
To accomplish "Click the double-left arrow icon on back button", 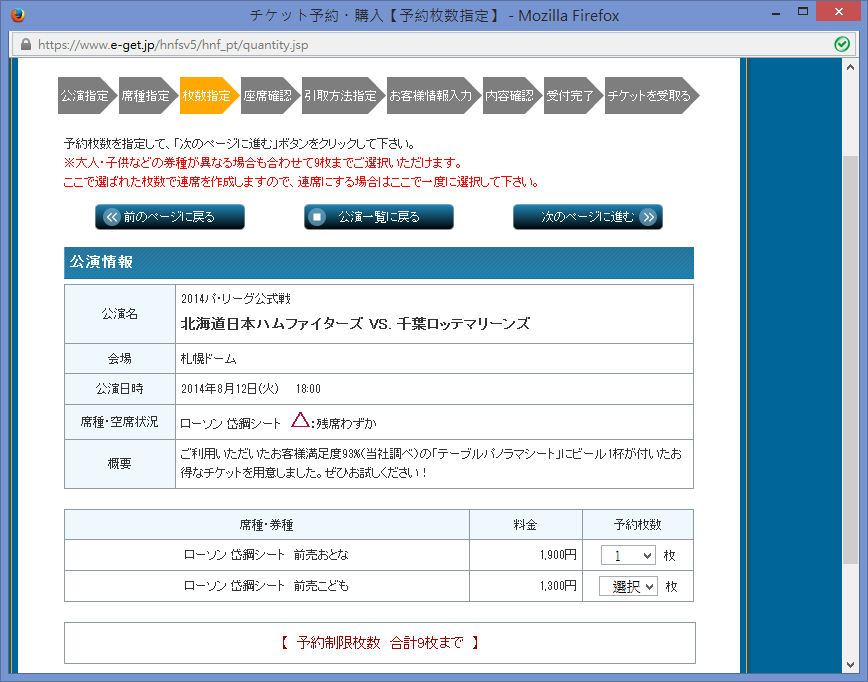I will point(112,217).
